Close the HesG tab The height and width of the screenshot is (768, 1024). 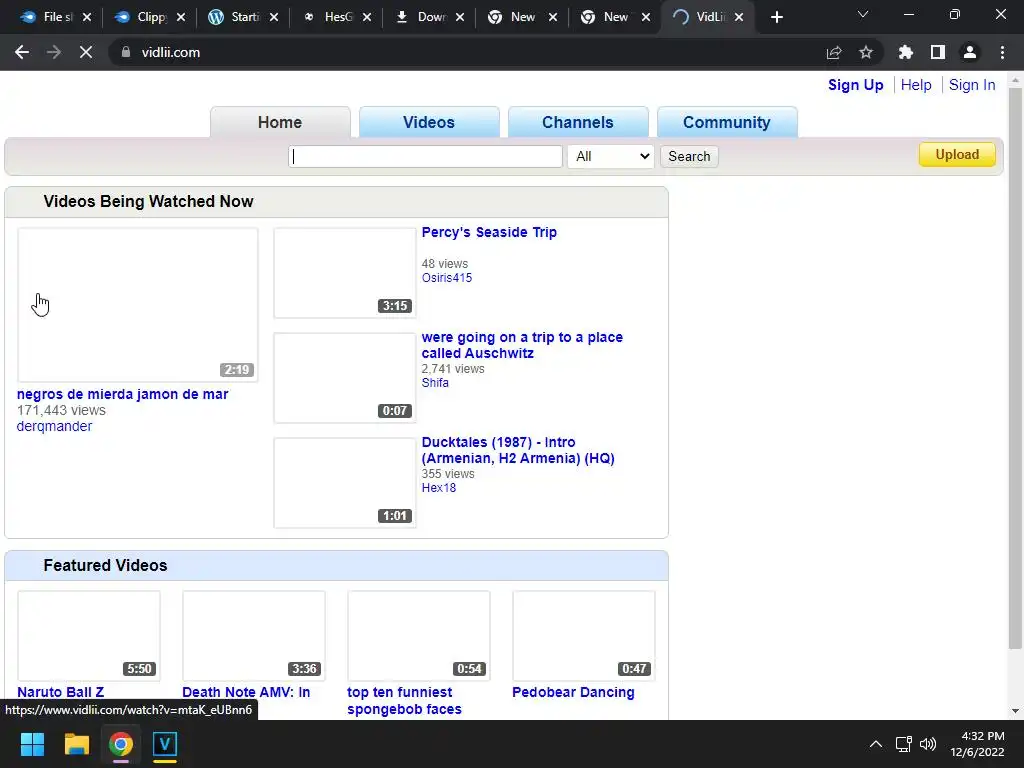tap(367, 18)
